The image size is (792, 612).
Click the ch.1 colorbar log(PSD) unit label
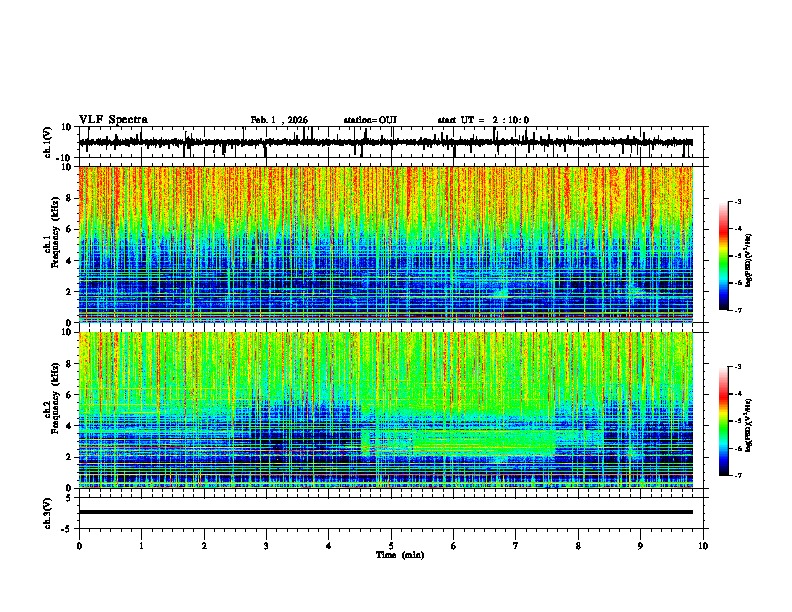[x=748, y=261]
